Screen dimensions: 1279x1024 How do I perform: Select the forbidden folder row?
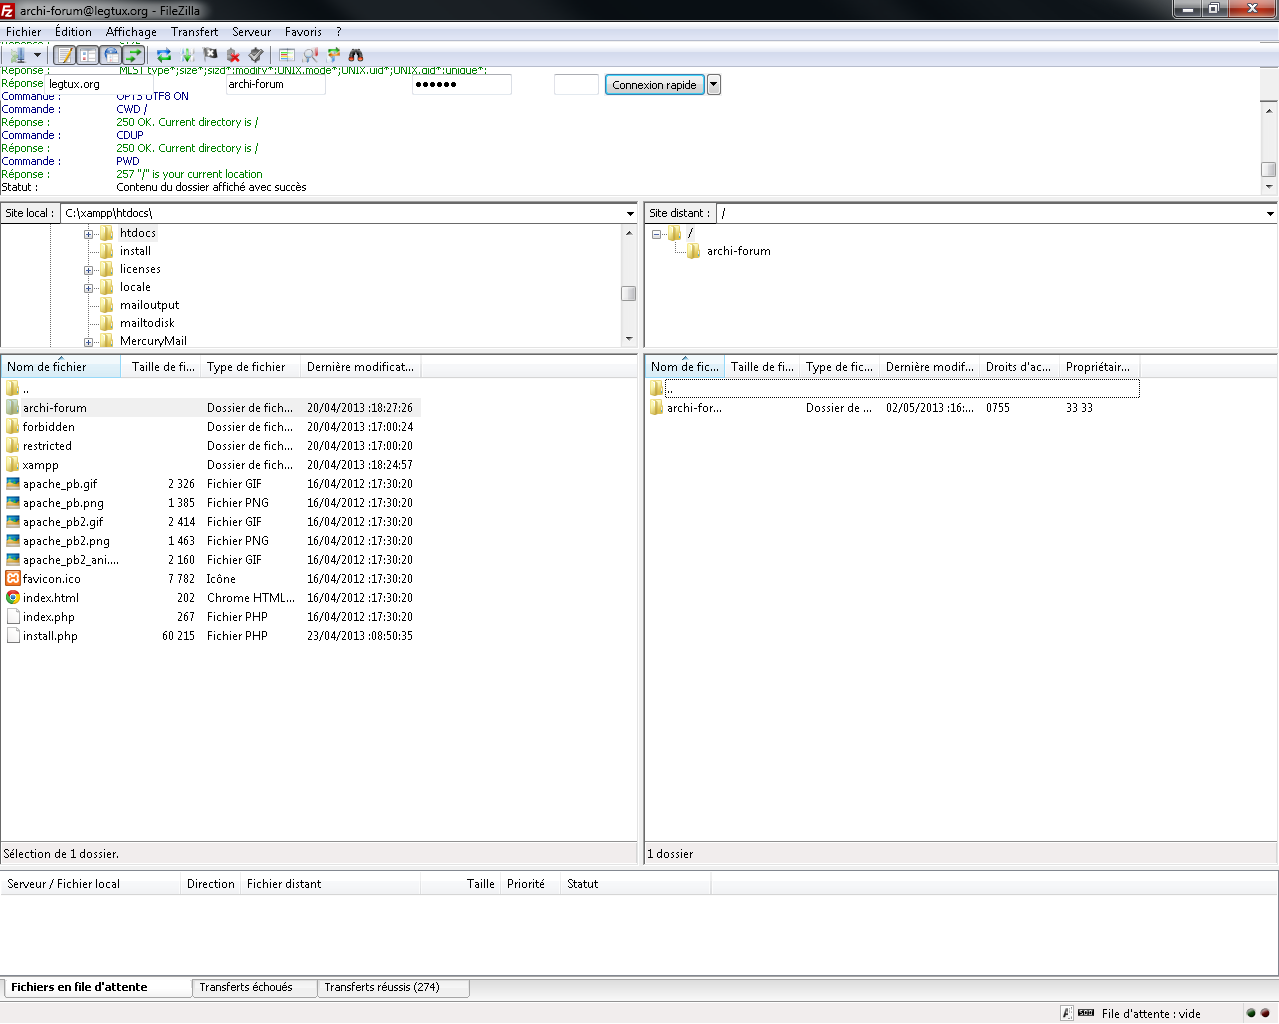coord(210,427)
